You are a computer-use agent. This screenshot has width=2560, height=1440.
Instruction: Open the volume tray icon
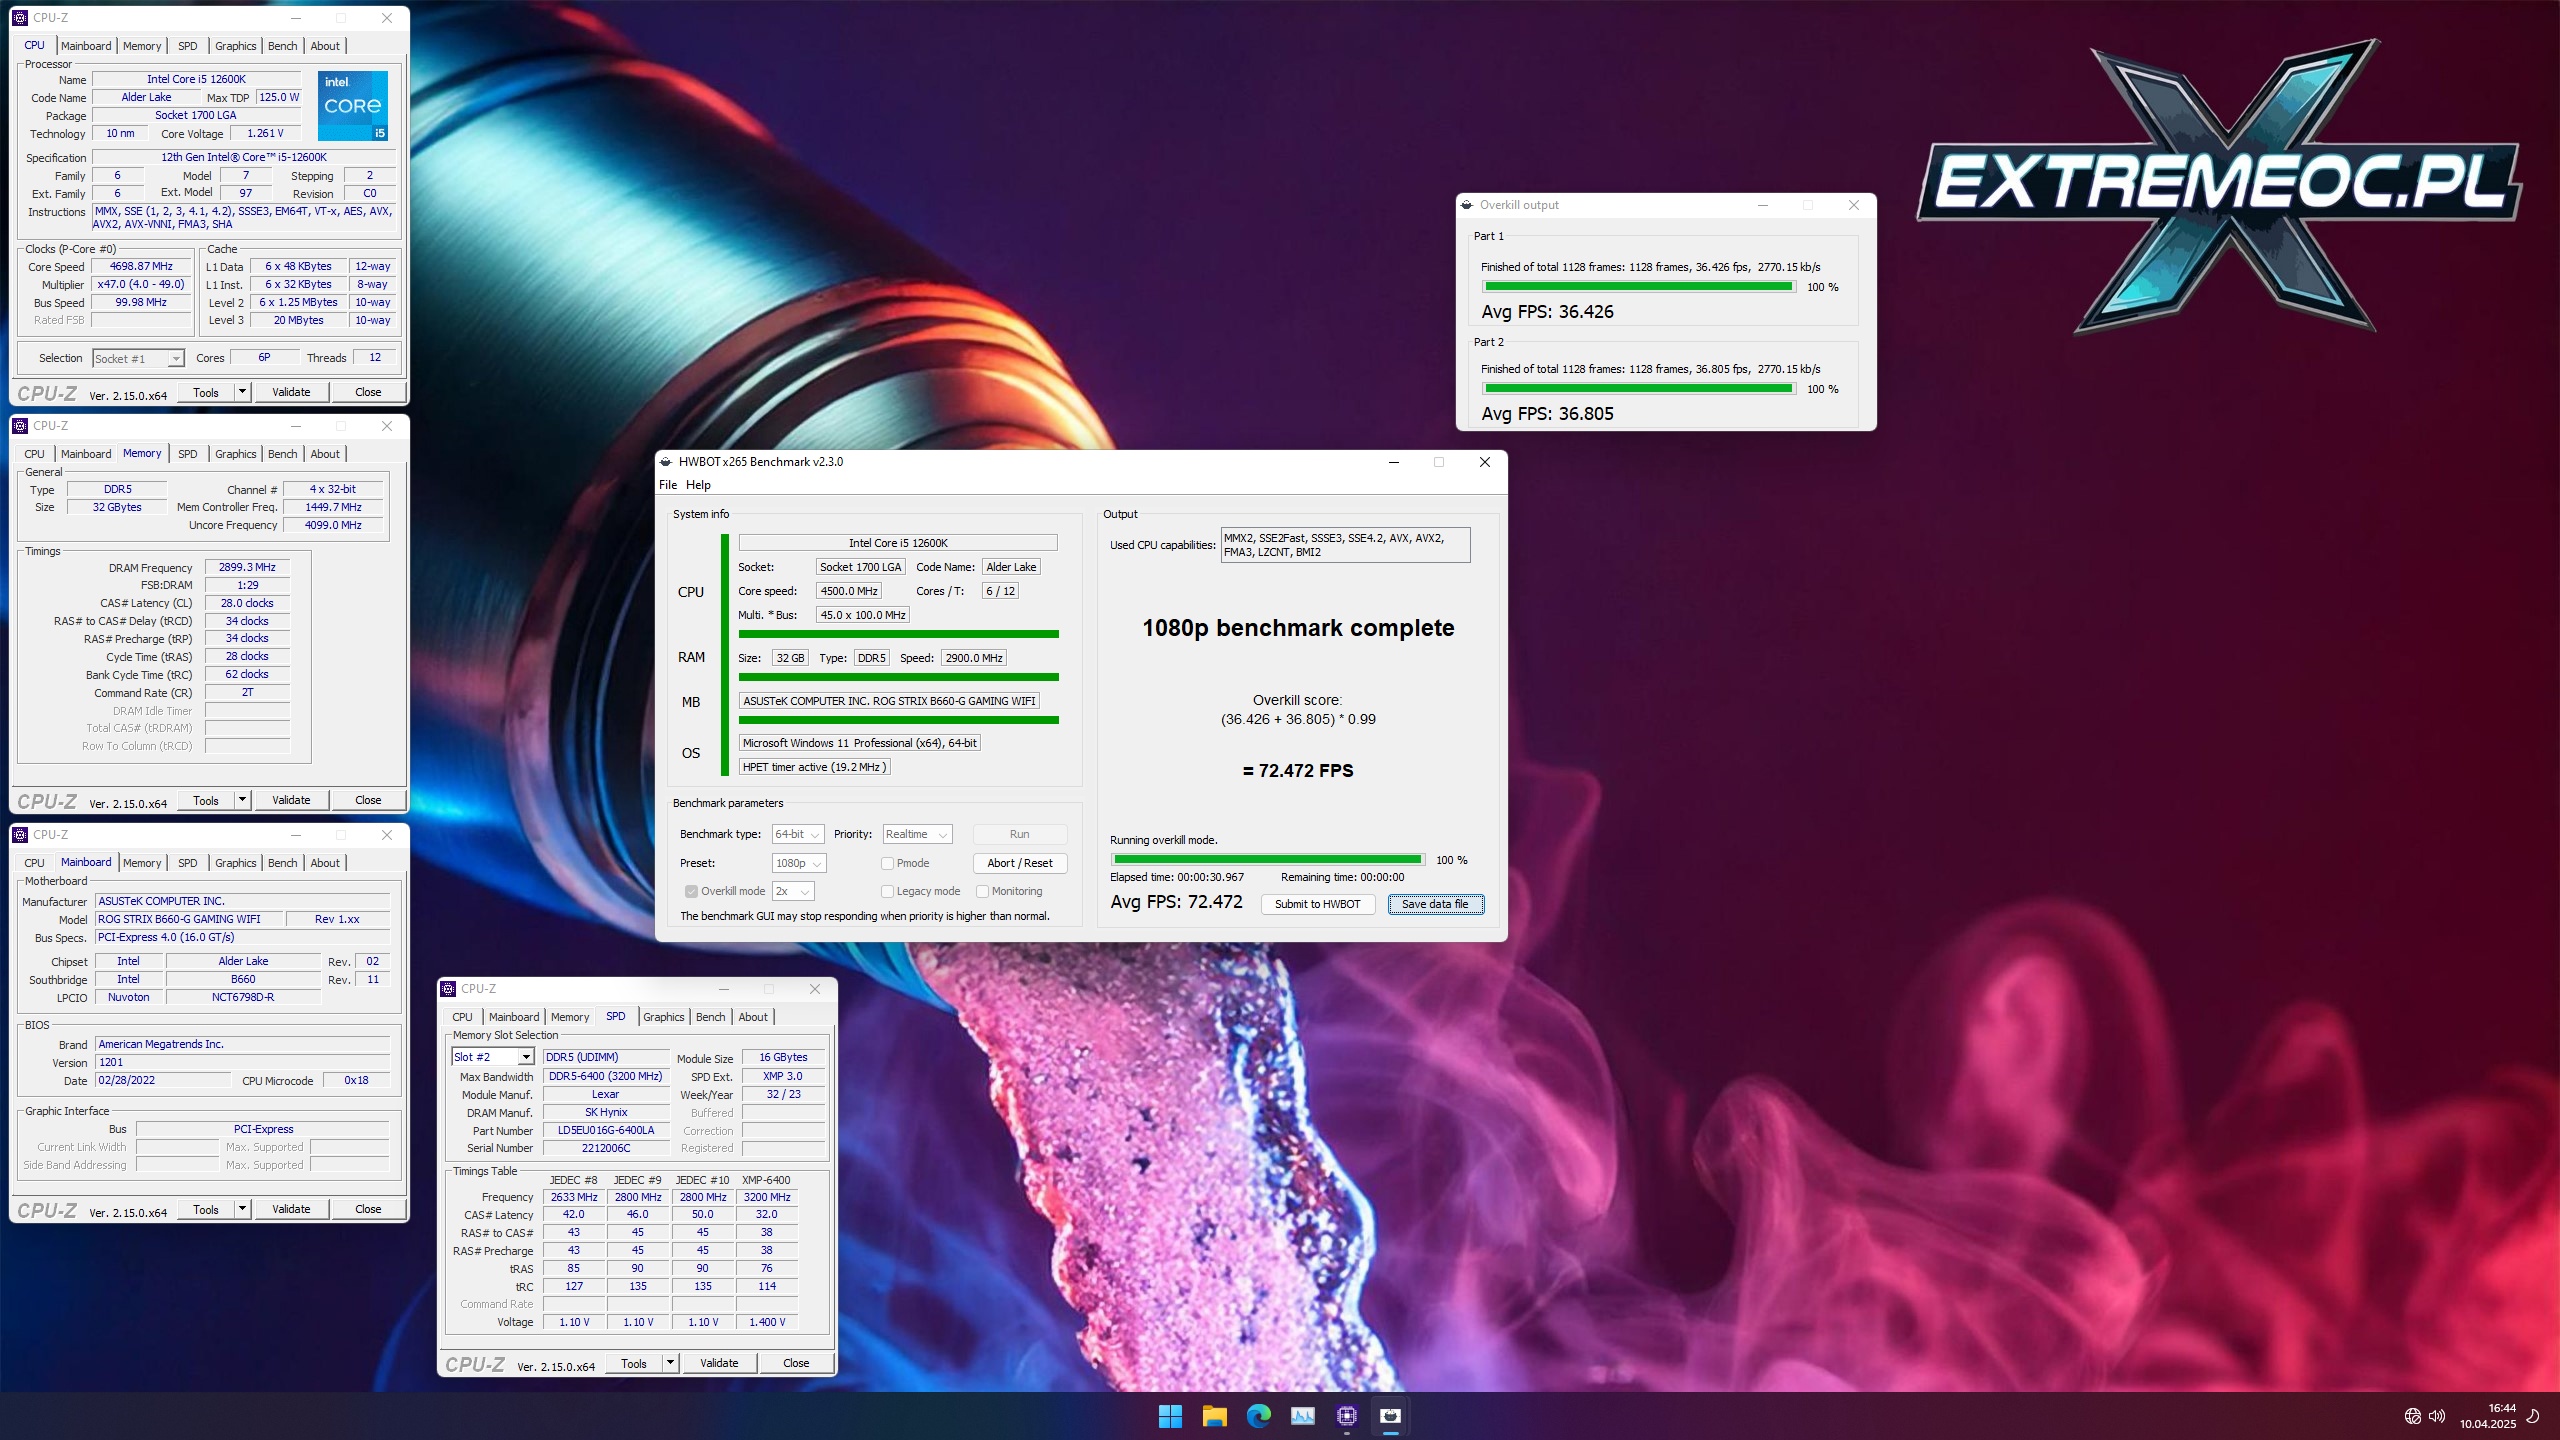pos(2437,1416)
